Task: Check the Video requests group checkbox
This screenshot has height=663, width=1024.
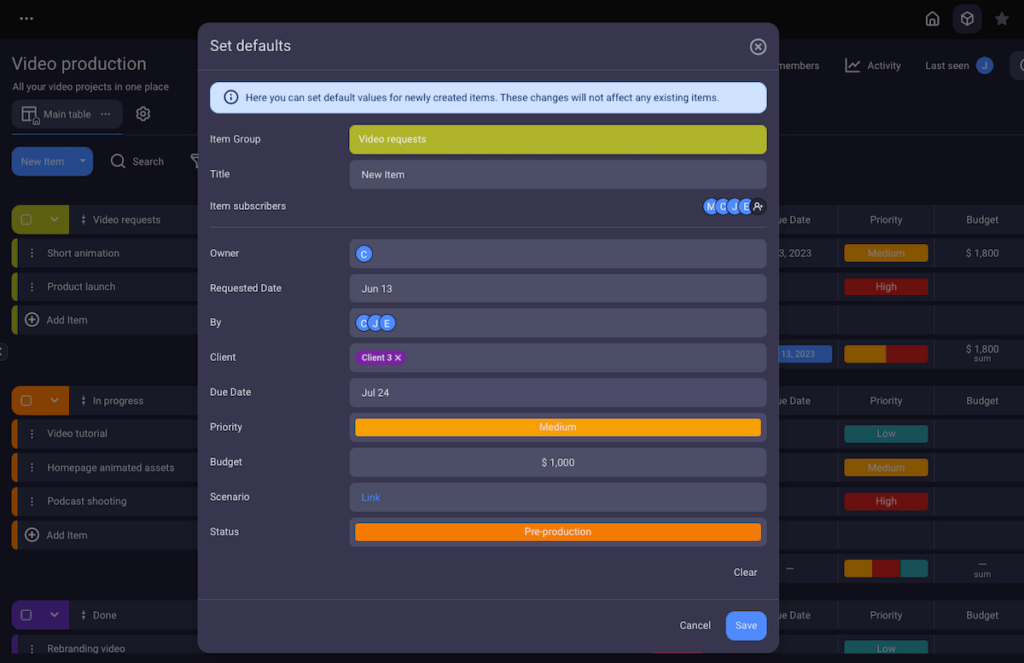Action: [27, 219]
